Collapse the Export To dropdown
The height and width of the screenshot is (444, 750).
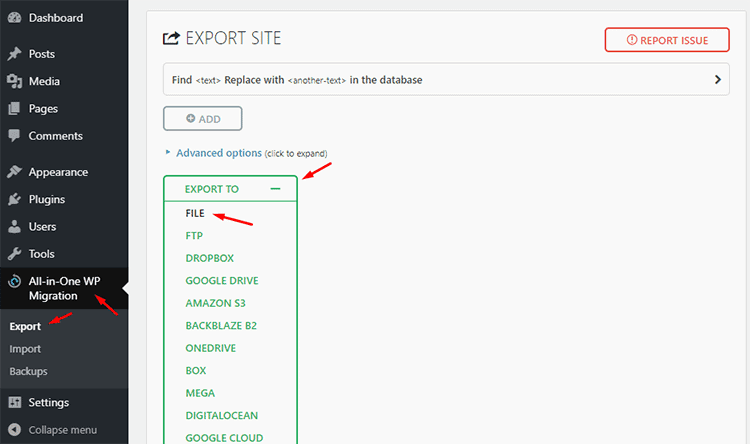[x=275, y=188]
